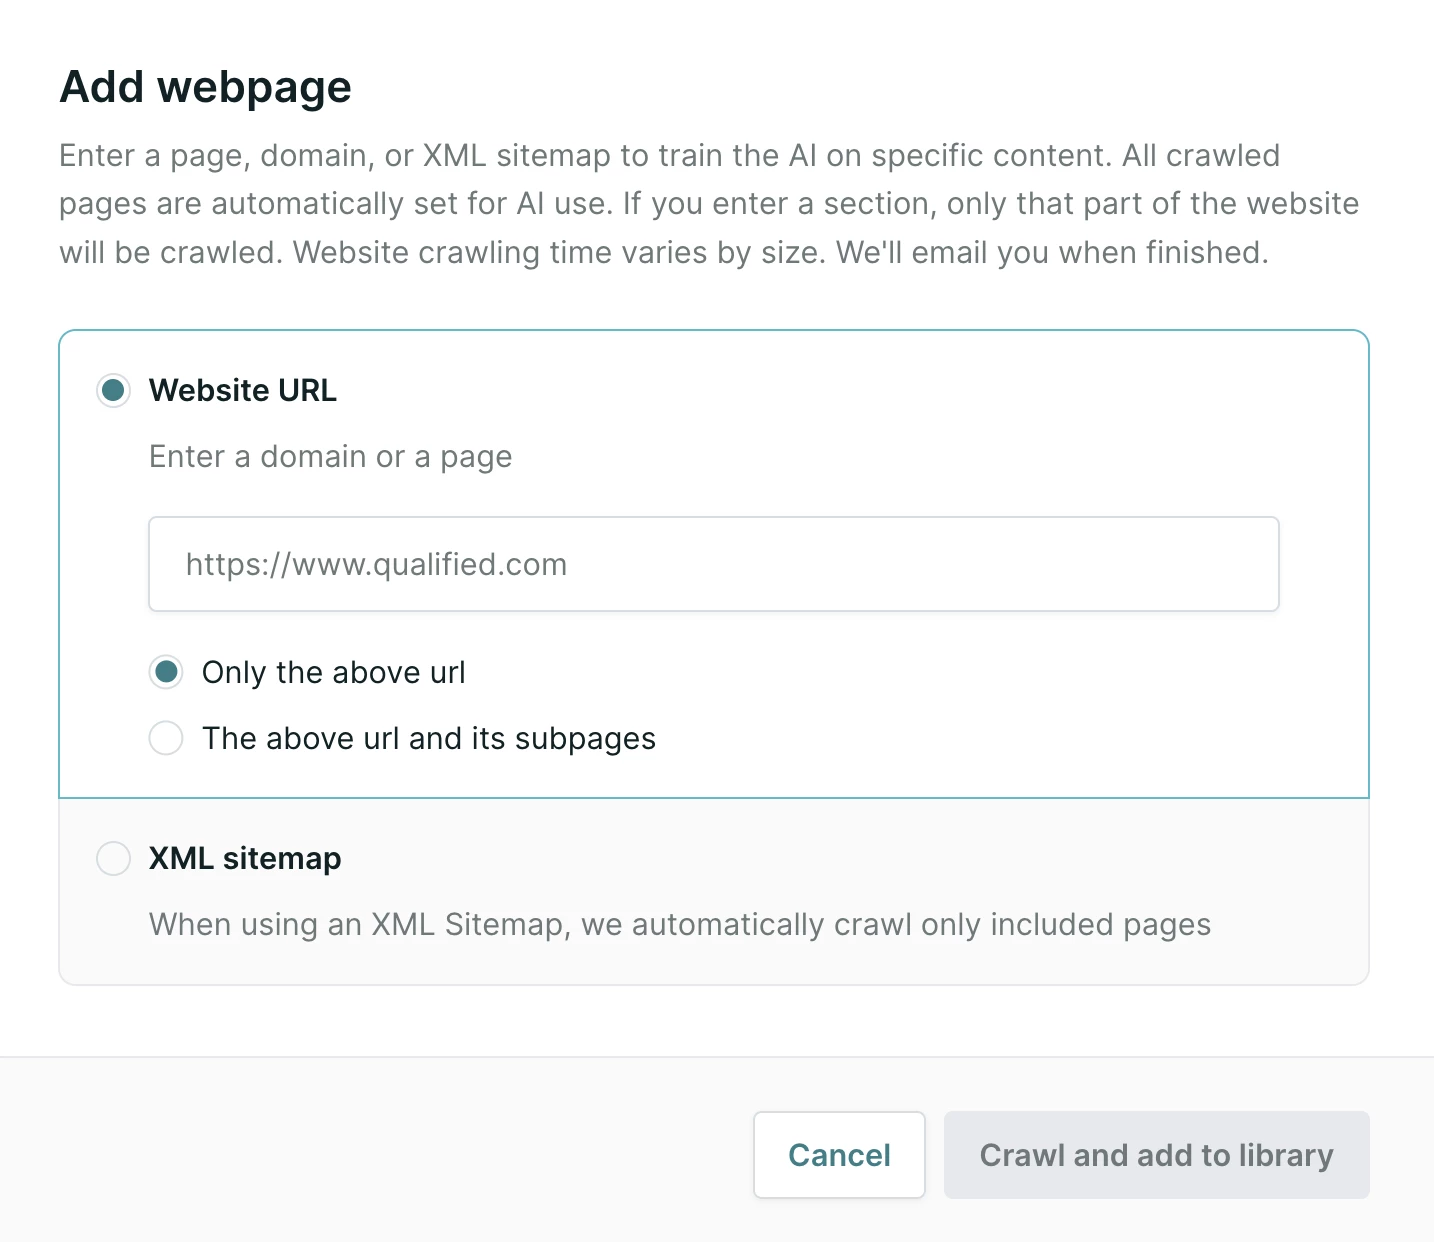Click the 'Enter a domain or a page' text
This screenshot has height=1242, width=1434.
331,457
